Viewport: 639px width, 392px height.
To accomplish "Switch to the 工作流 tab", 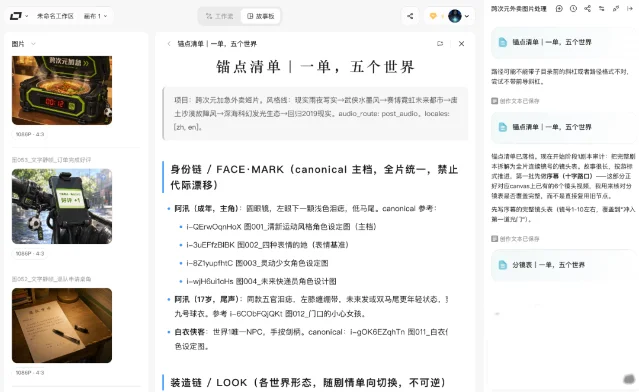I will pyautogui.click(x=220, y=16).
